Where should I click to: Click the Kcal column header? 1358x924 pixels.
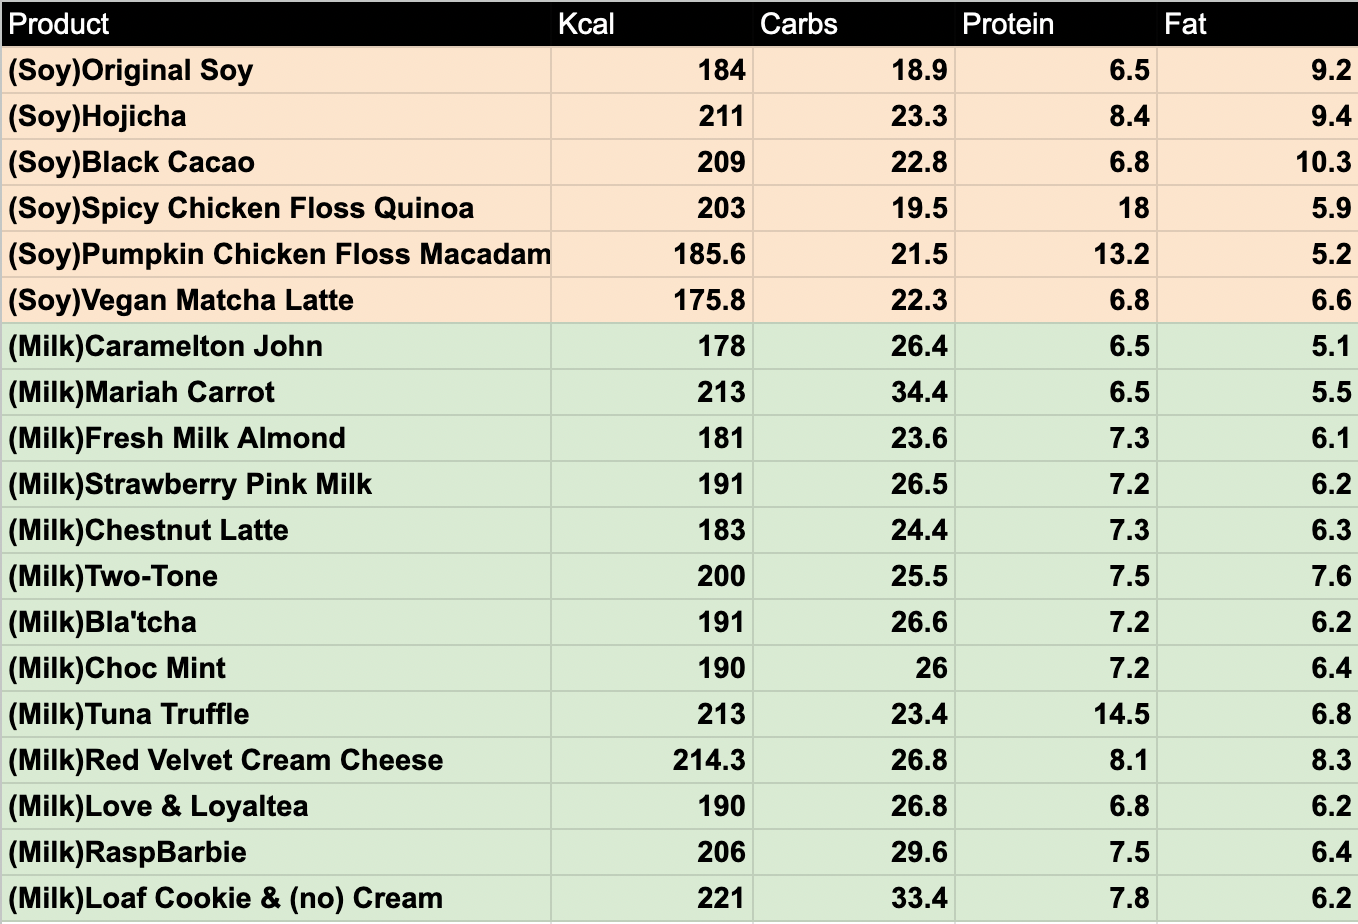point(651,24)
